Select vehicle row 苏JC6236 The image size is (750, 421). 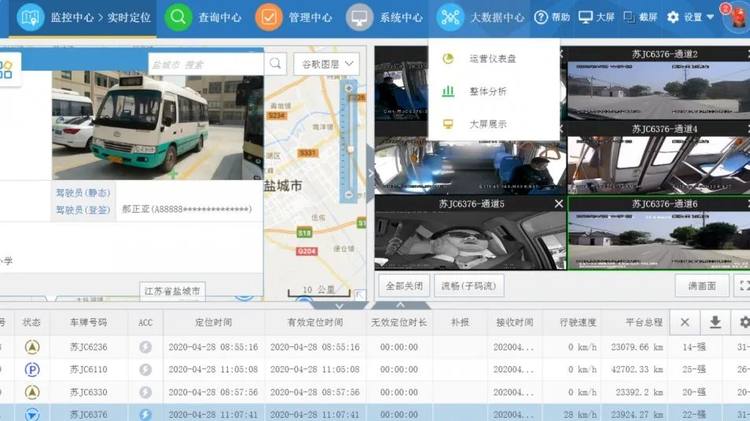pyautogui.click(x=375, y=347)
